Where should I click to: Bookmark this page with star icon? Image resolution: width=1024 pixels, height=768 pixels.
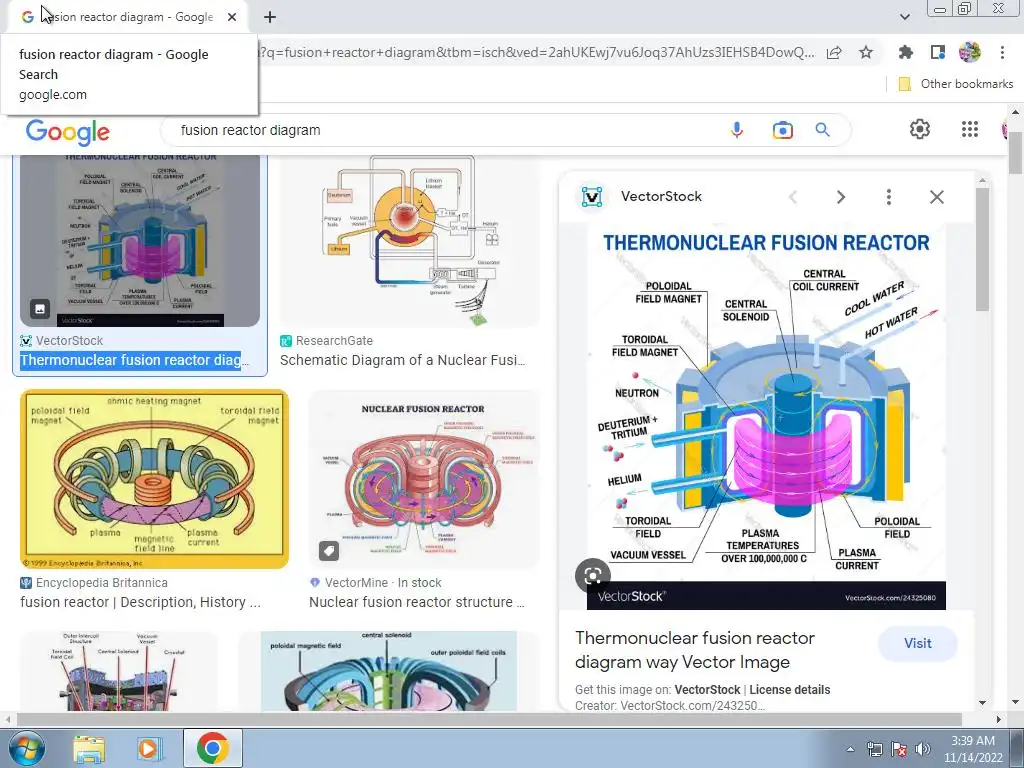coord(866,52)
